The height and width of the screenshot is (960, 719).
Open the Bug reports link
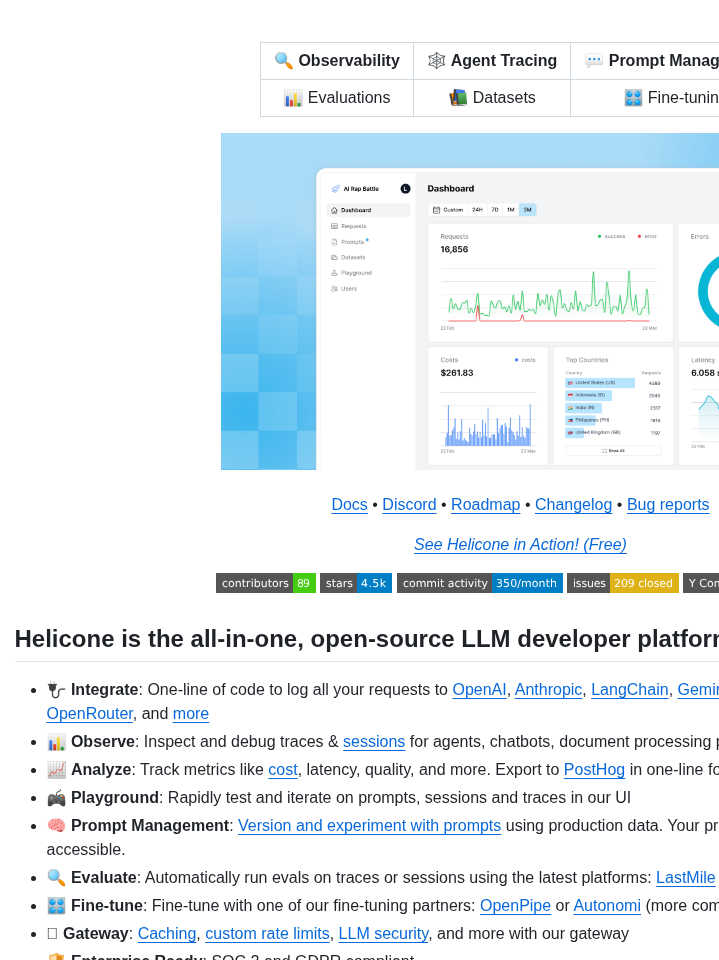(x=668, y=504)
